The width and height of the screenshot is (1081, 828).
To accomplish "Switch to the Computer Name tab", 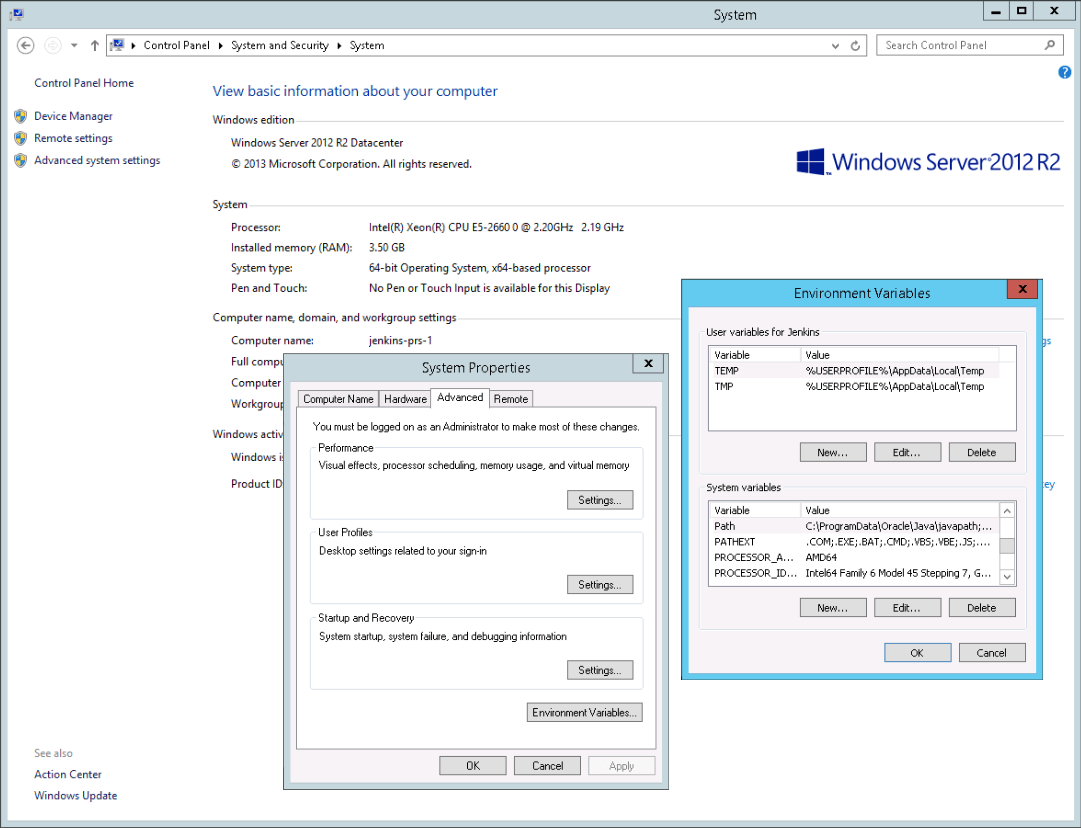I will pyautogui.click(x=338, y=399).
